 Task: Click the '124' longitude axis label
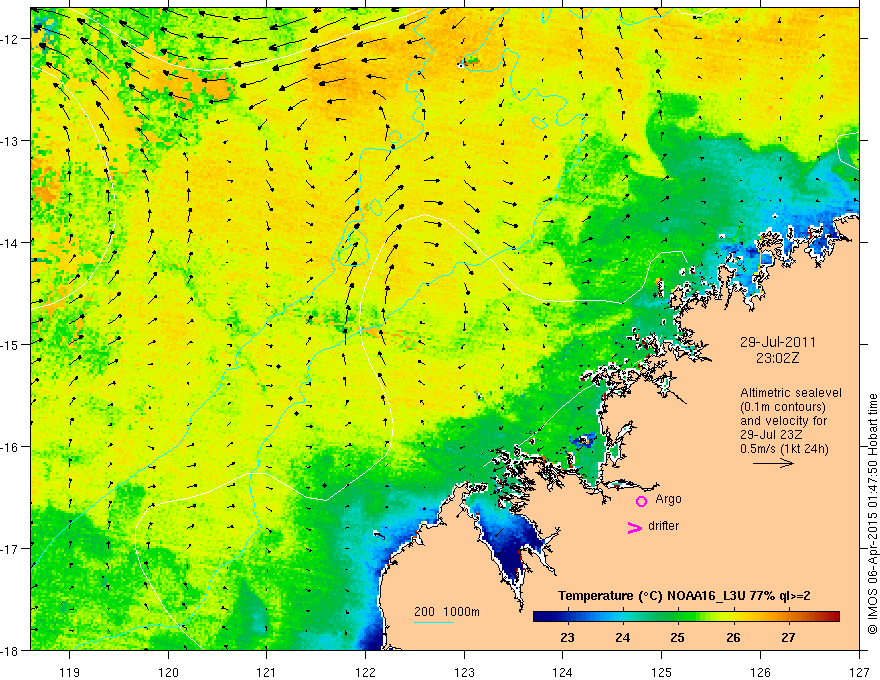tap(563, 672)
